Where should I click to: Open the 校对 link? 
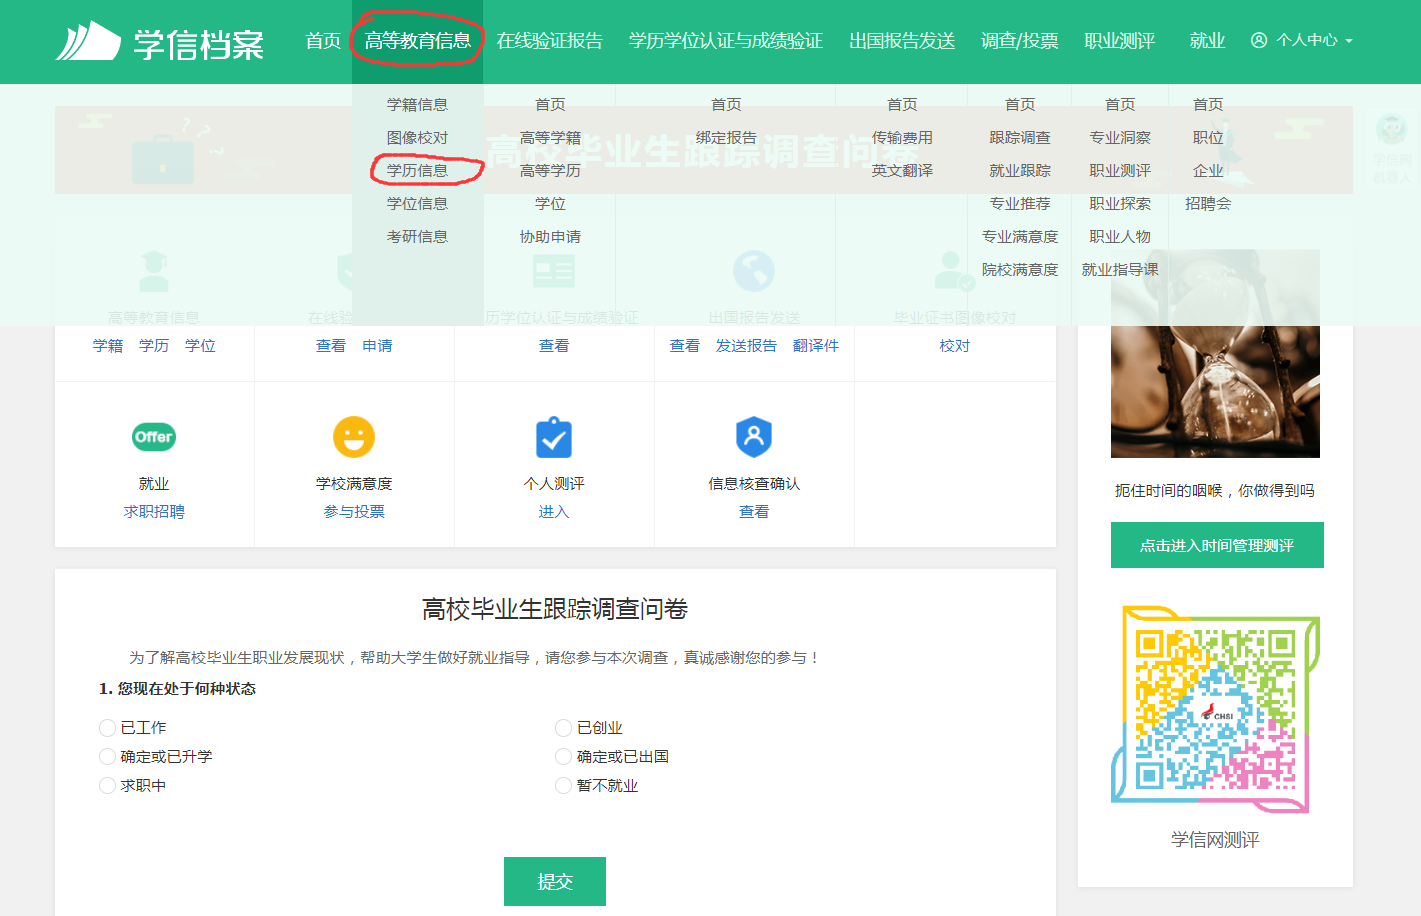click(x=955, y=345)
